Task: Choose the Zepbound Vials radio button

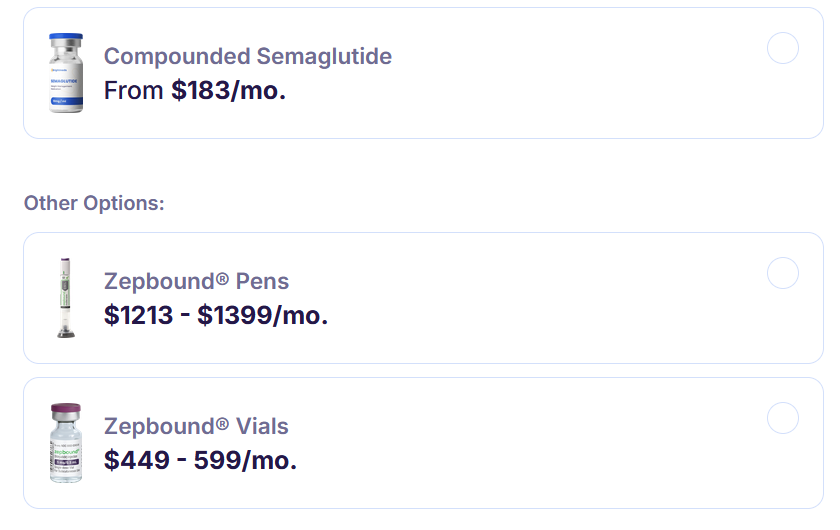Action: tap(782, 418)
